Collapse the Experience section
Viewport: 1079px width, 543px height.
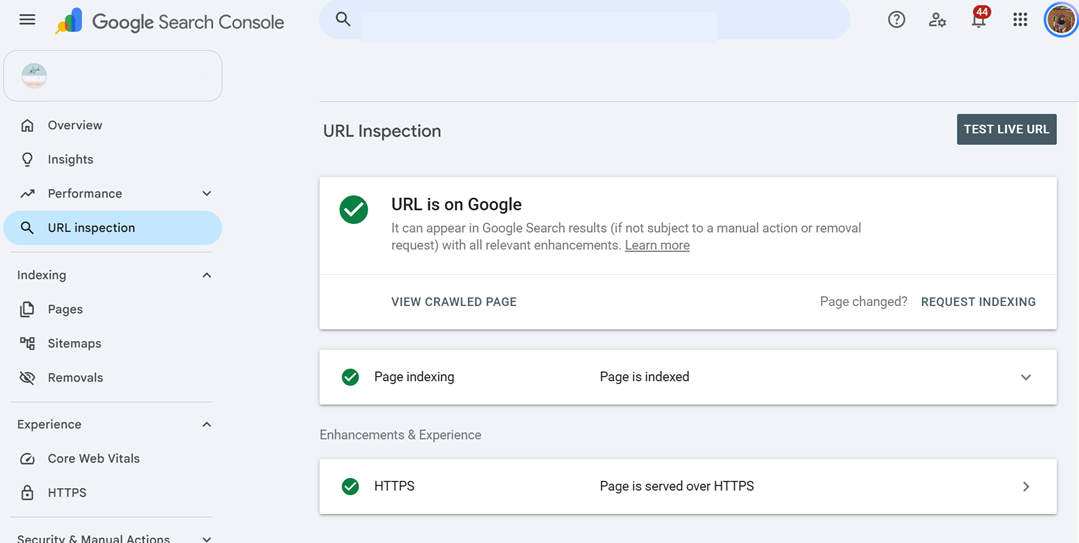[206, 425]
